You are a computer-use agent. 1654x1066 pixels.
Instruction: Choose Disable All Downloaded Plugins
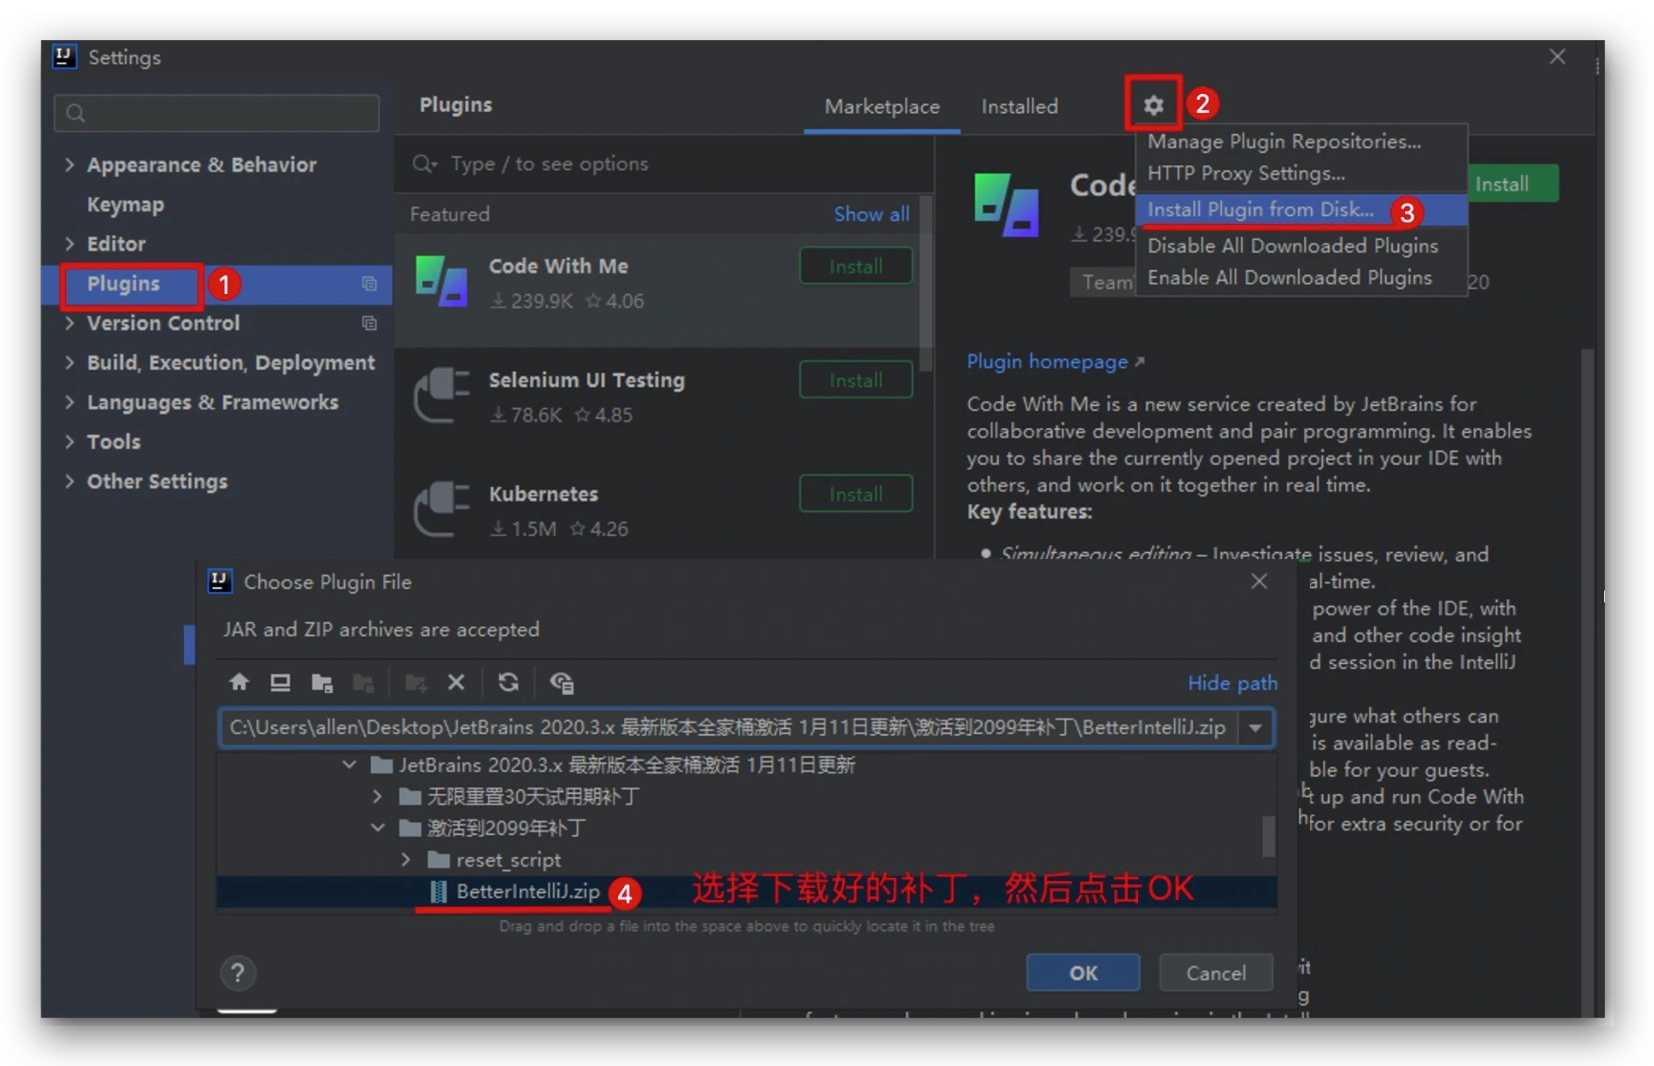point(1301,245)
